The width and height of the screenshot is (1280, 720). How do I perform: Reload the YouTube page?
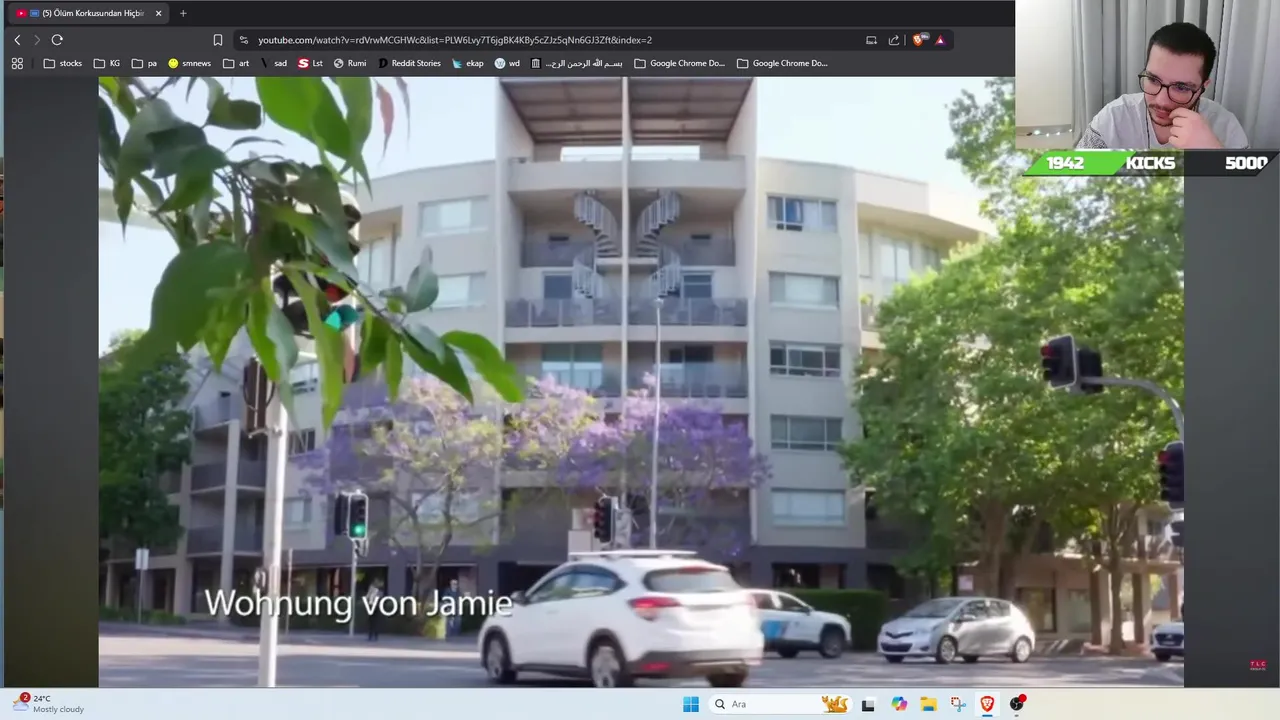point(57,40)
